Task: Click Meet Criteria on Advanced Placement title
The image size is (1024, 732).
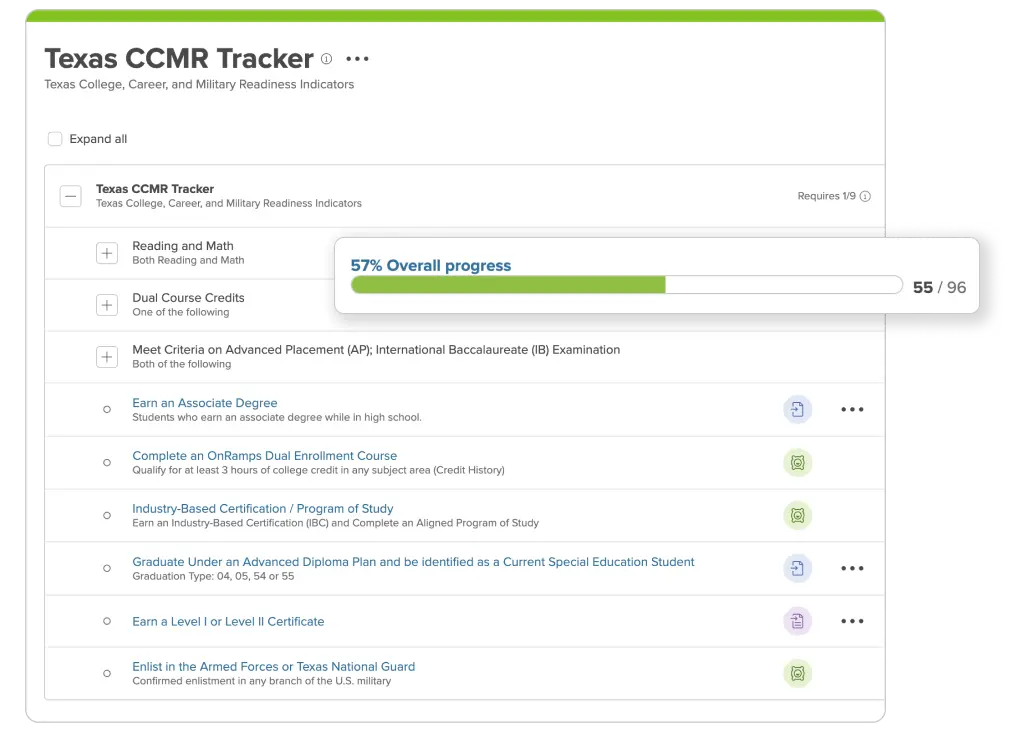Action: pos(376,350)
